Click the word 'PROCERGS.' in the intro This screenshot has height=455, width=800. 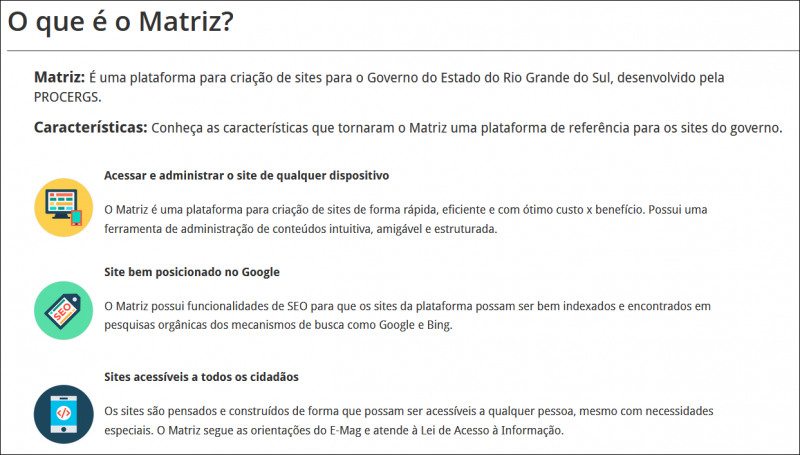click(x=68, y=97)
